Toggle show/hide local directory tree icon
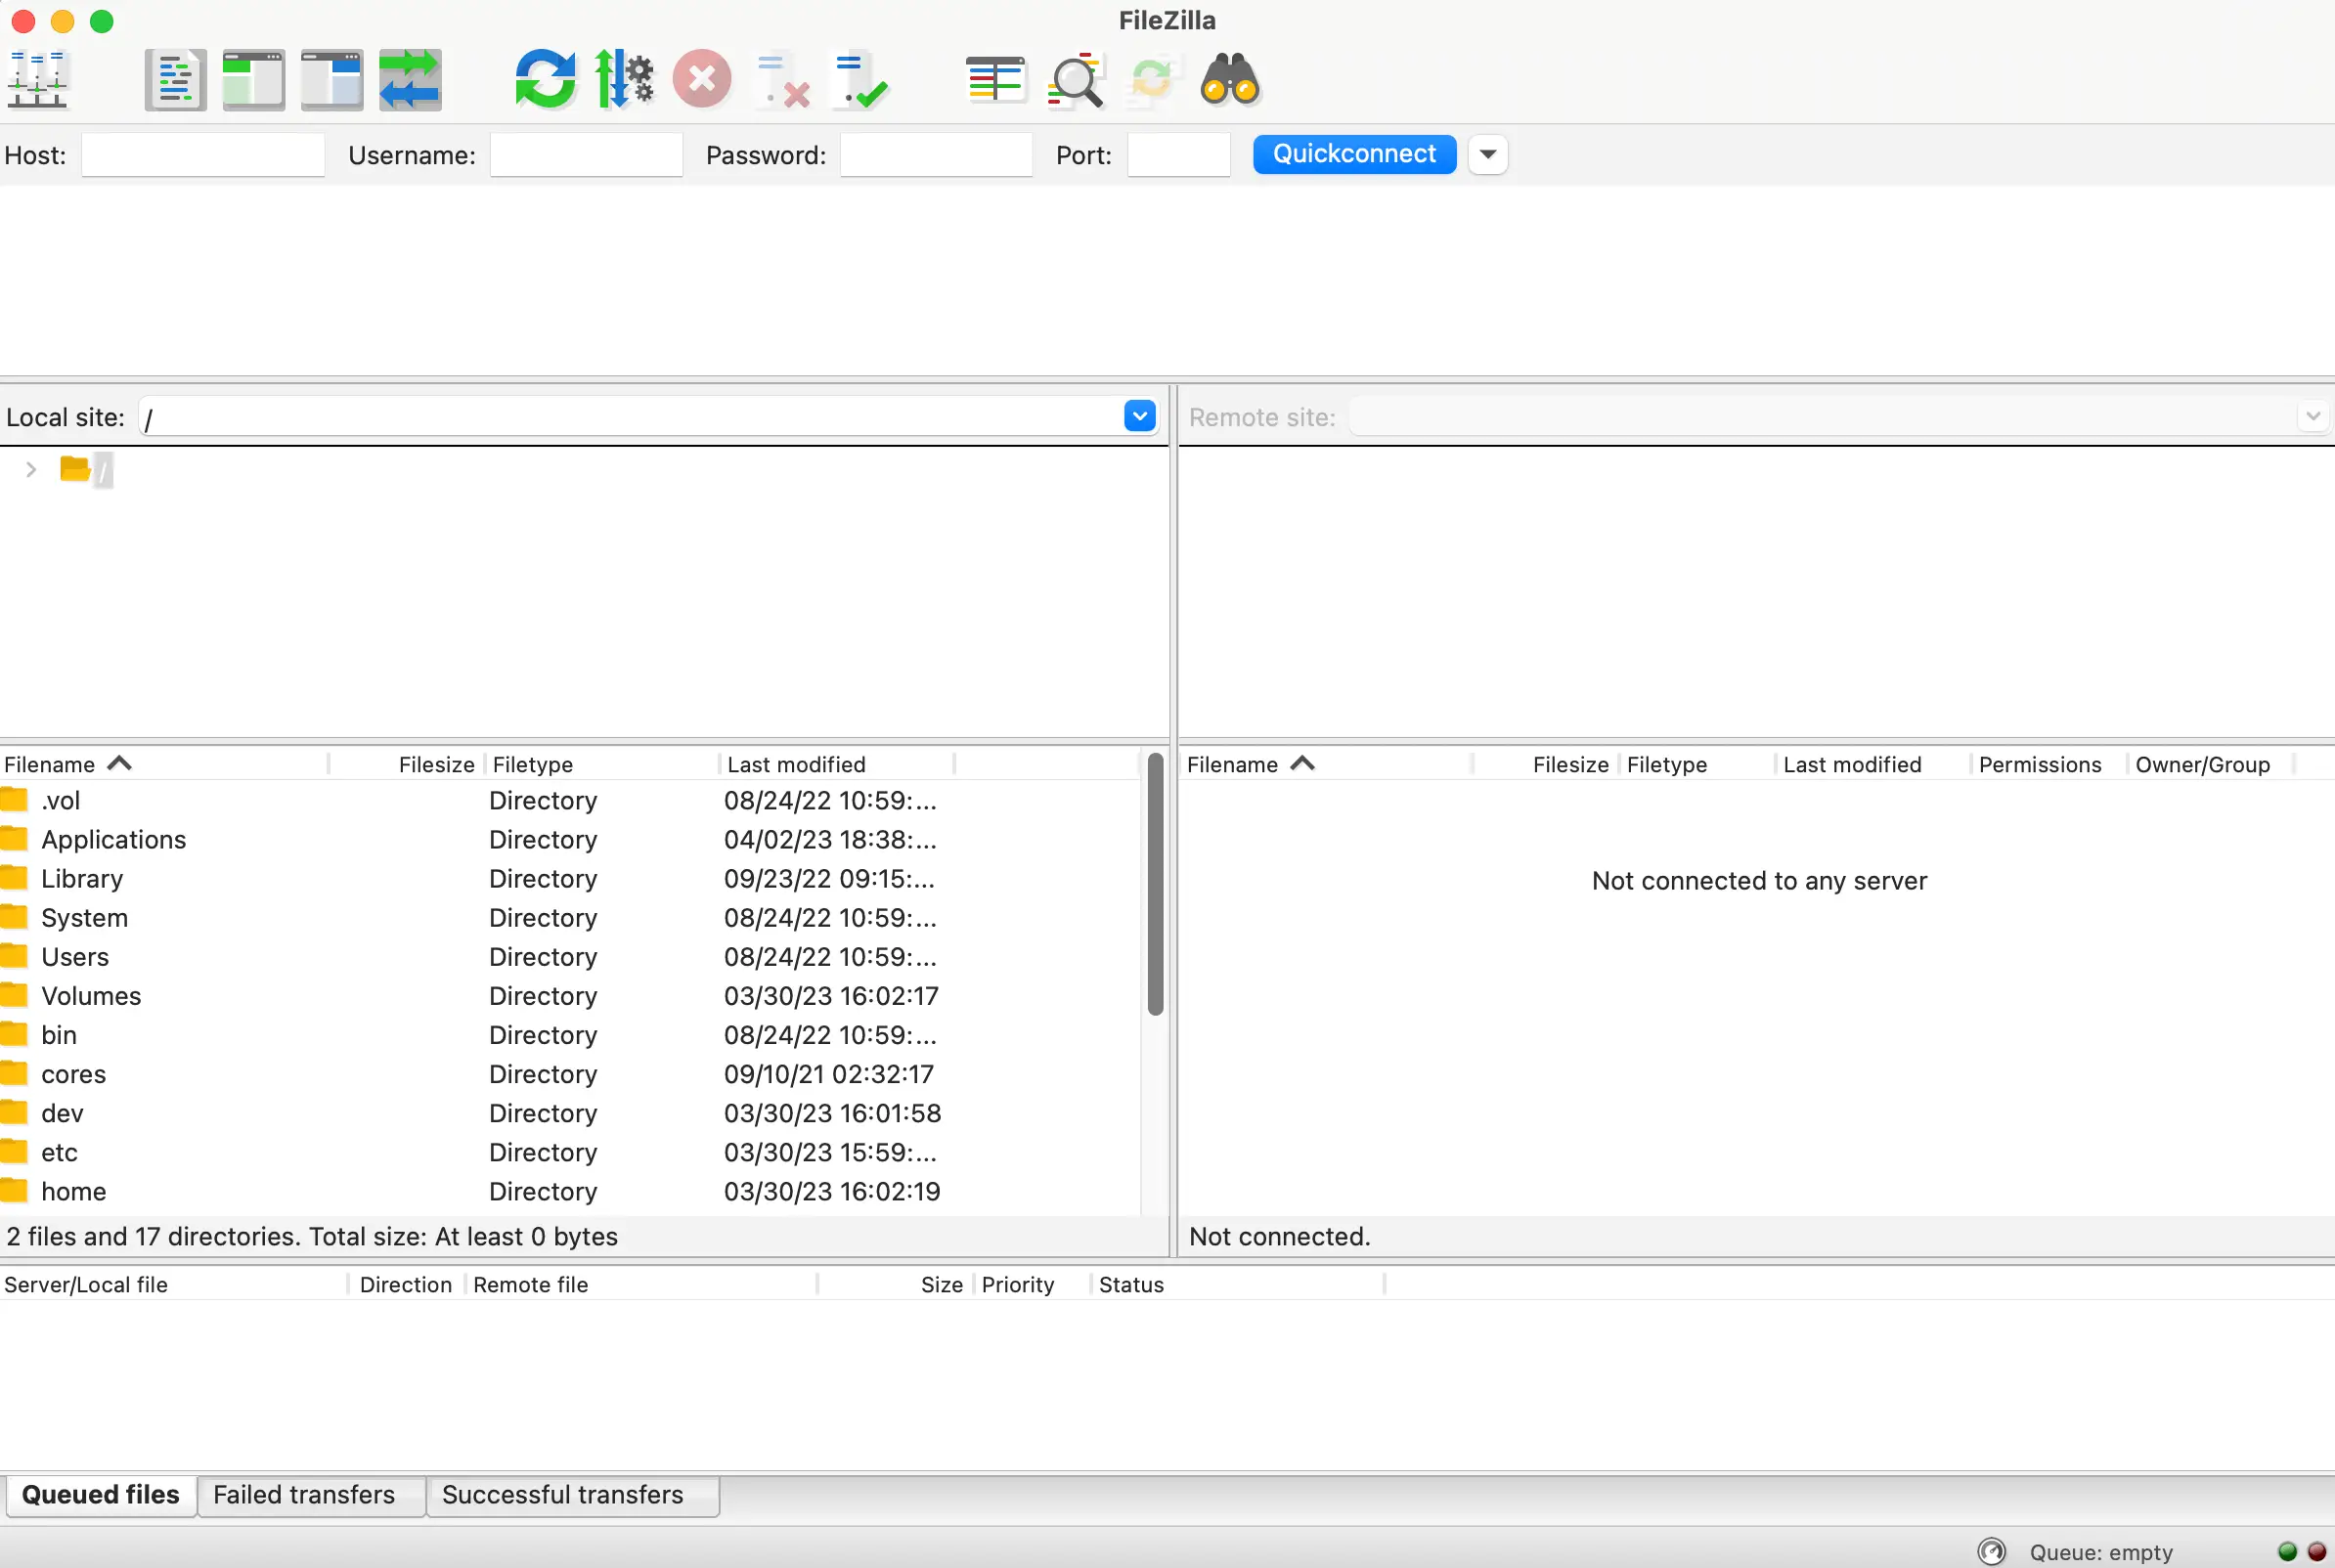Image resolution: width=2335 pixels, height=1568 pixels. (x=250, y=80)
